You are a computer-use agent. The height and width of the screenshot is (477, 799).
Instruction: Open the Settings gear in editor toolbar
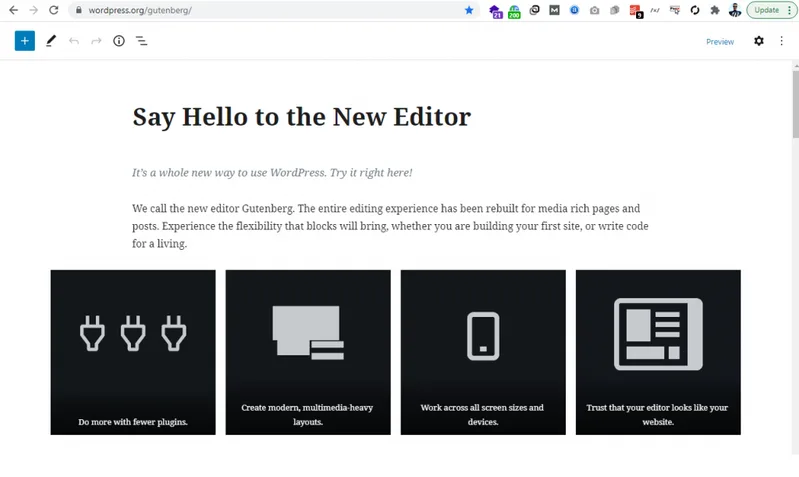pos(759,41)
